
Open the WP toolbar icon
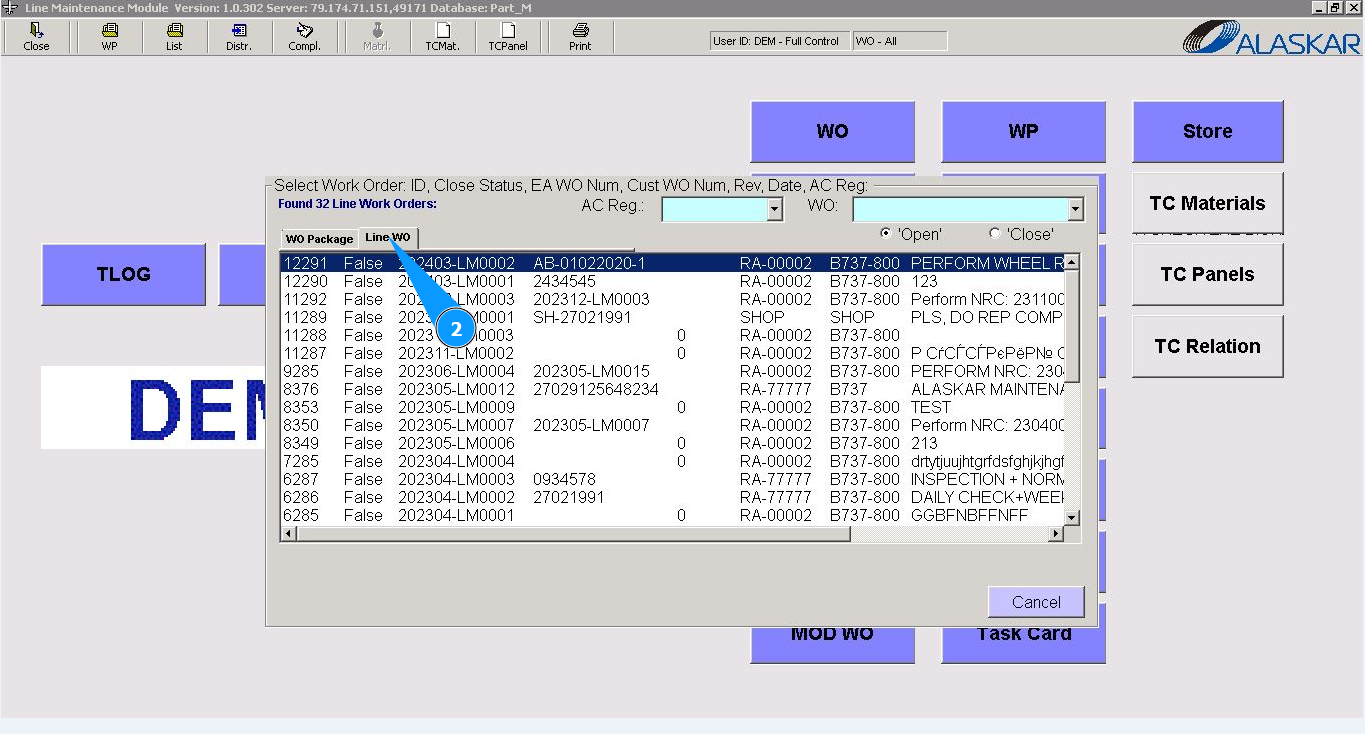coord(109,37)
